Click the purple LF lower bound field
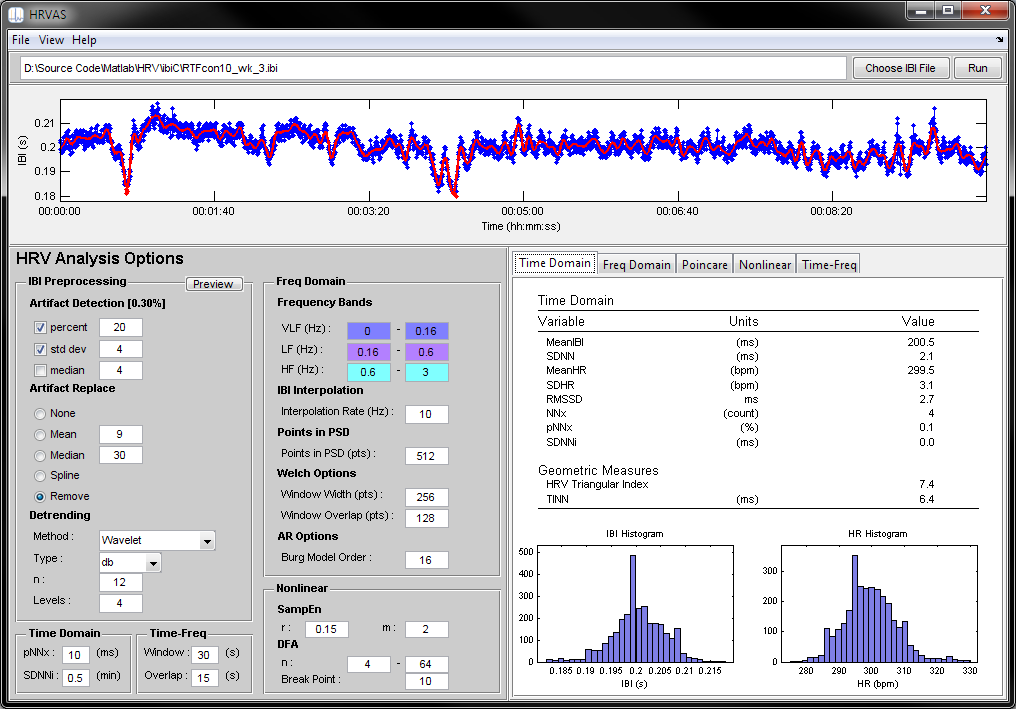1016x709 pixels. [x=368, y=352]
